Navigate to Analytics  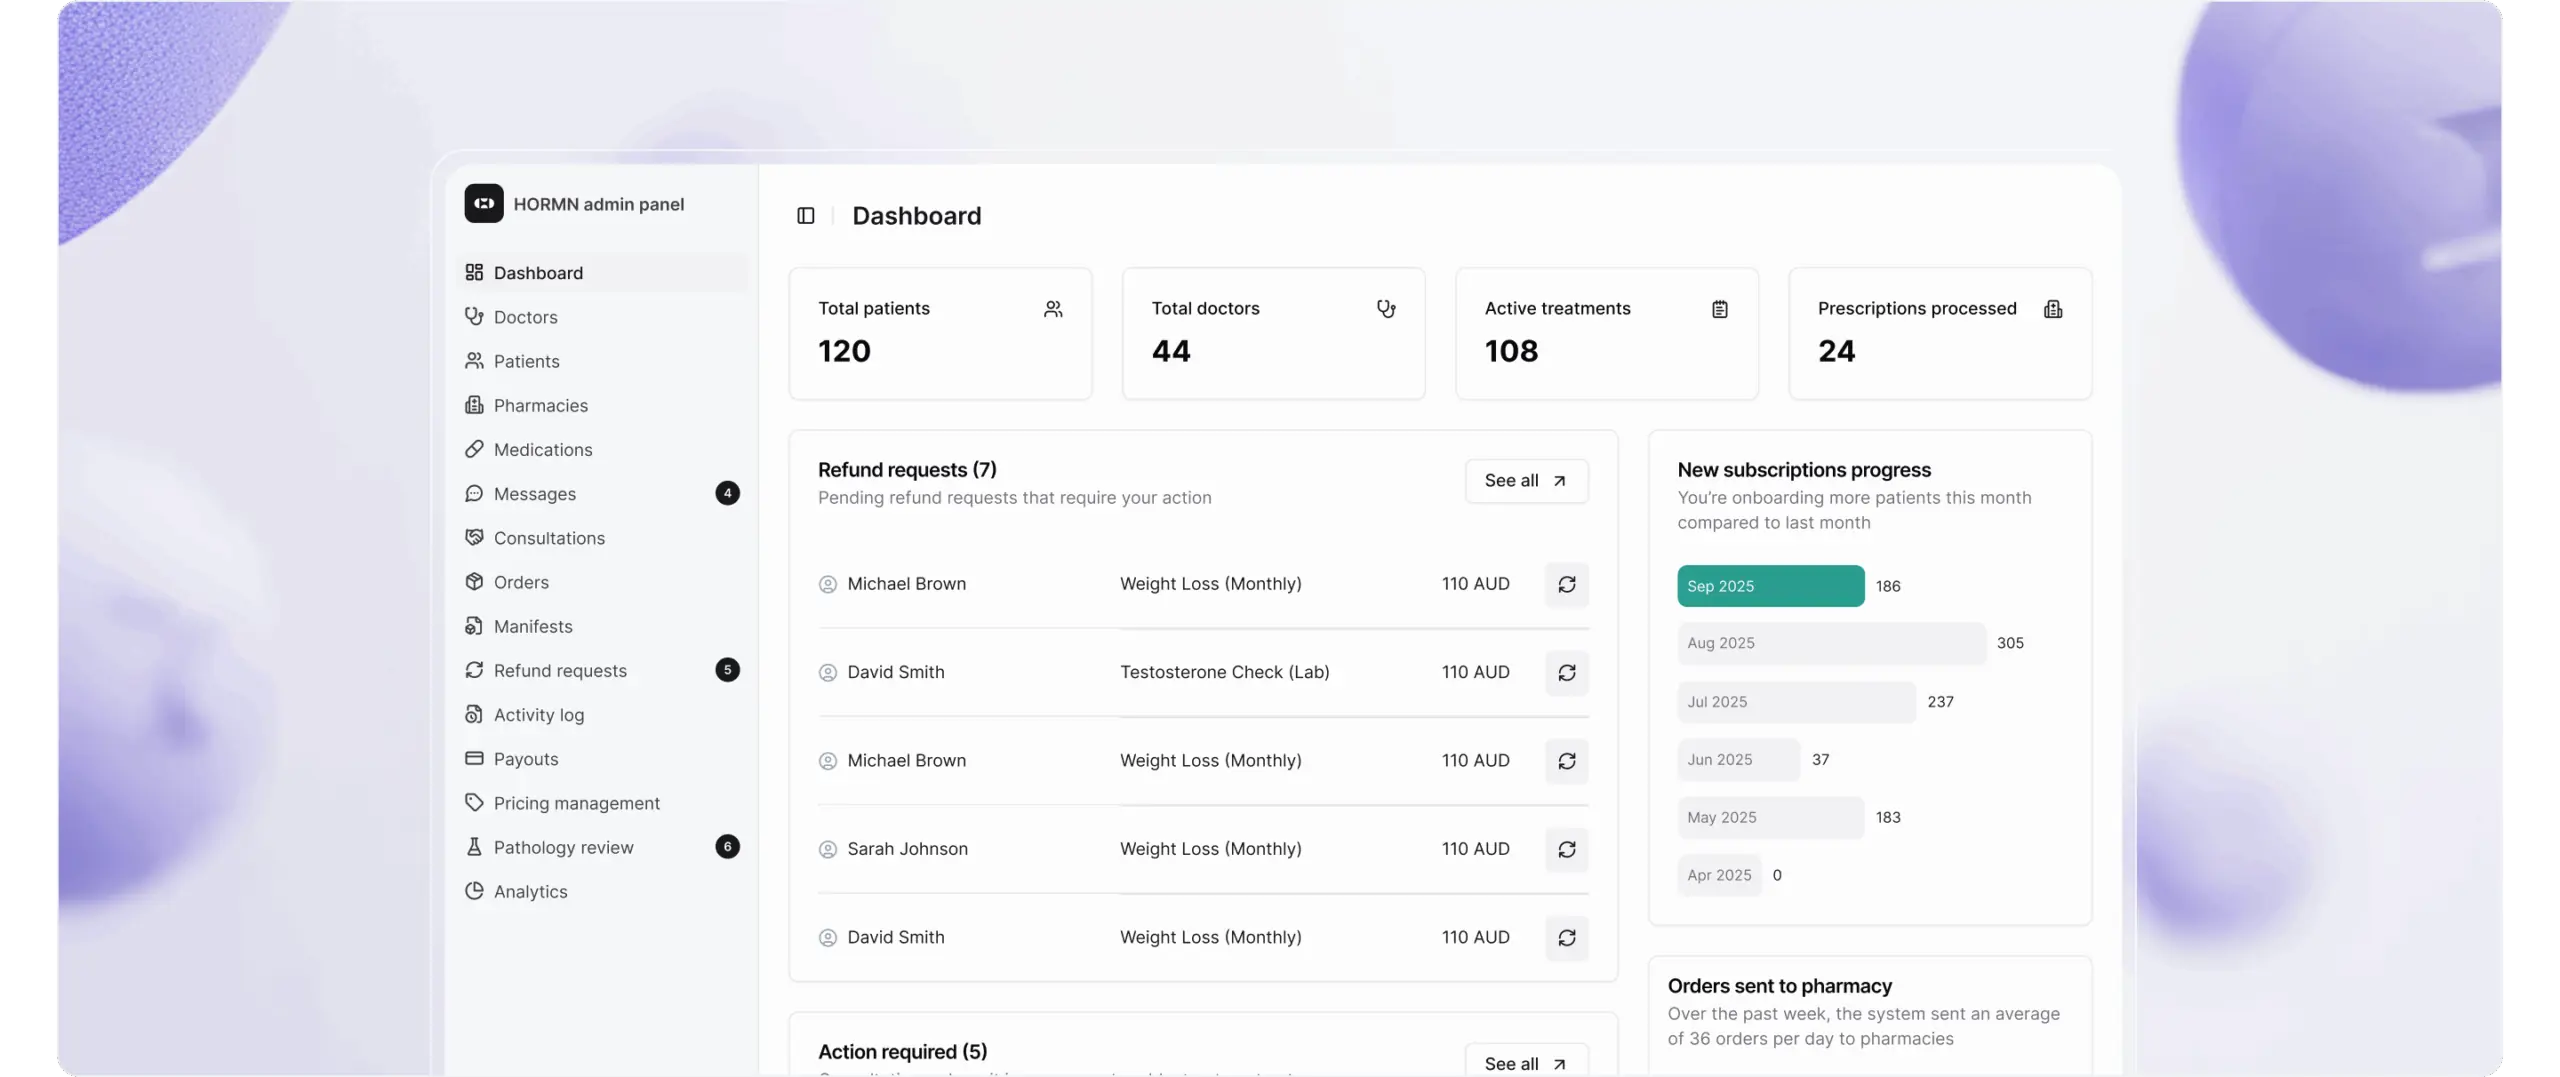(602, 892)
